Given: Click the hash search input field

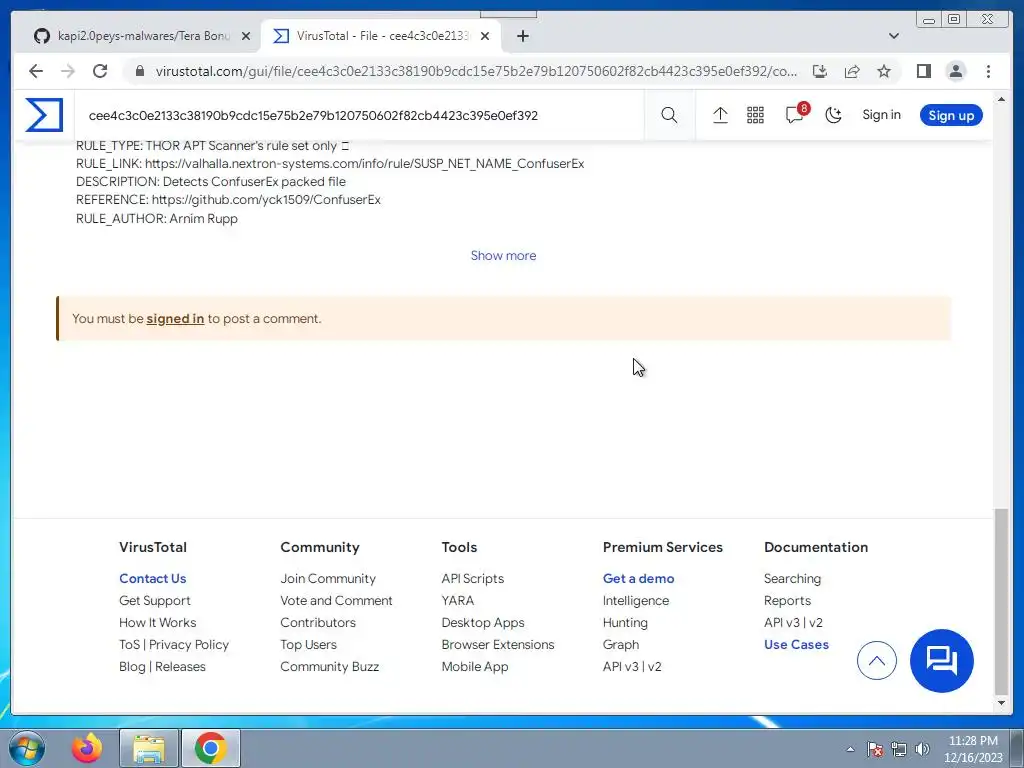Looking at the screenshot, I should tap(359, 116).
